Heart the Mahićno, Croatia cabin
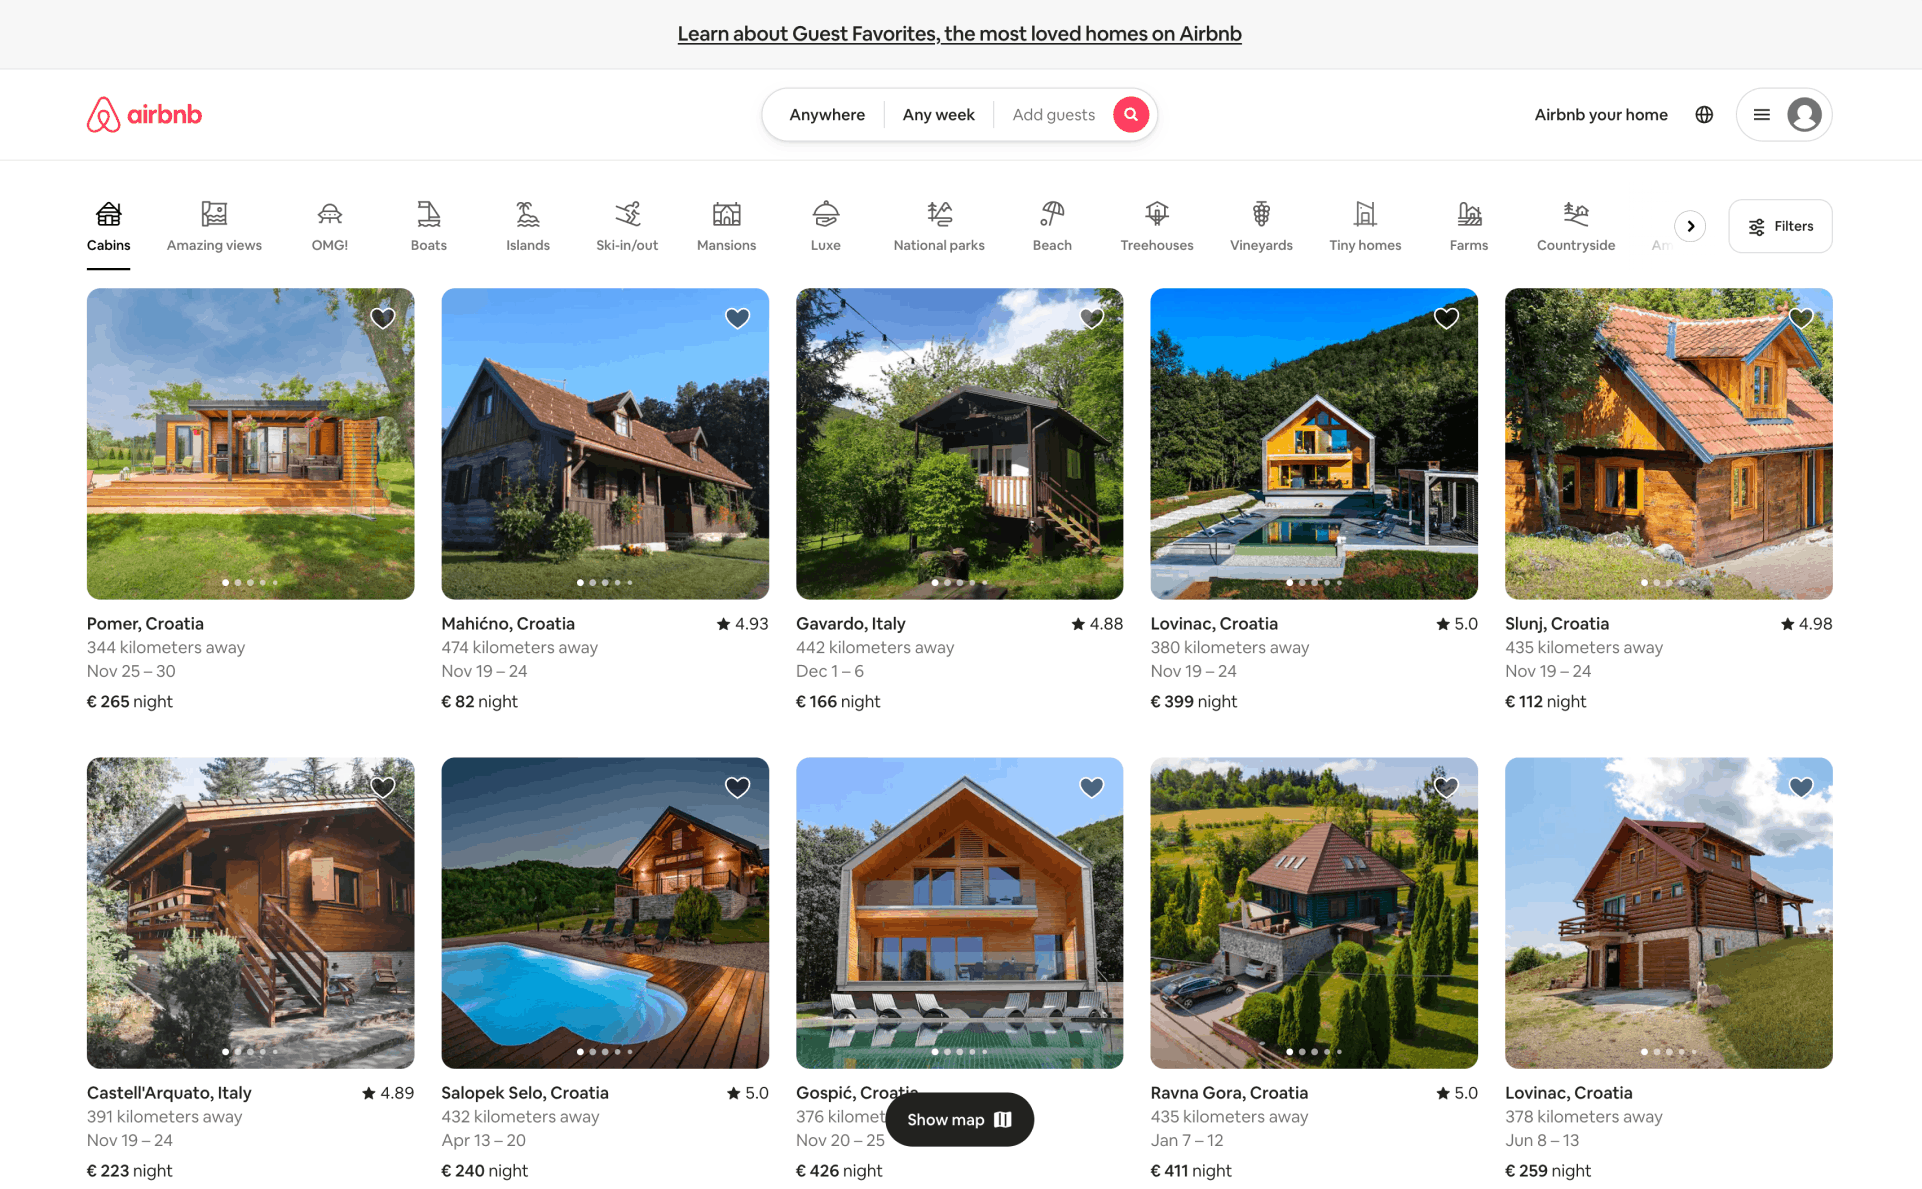 pos(737,318)
